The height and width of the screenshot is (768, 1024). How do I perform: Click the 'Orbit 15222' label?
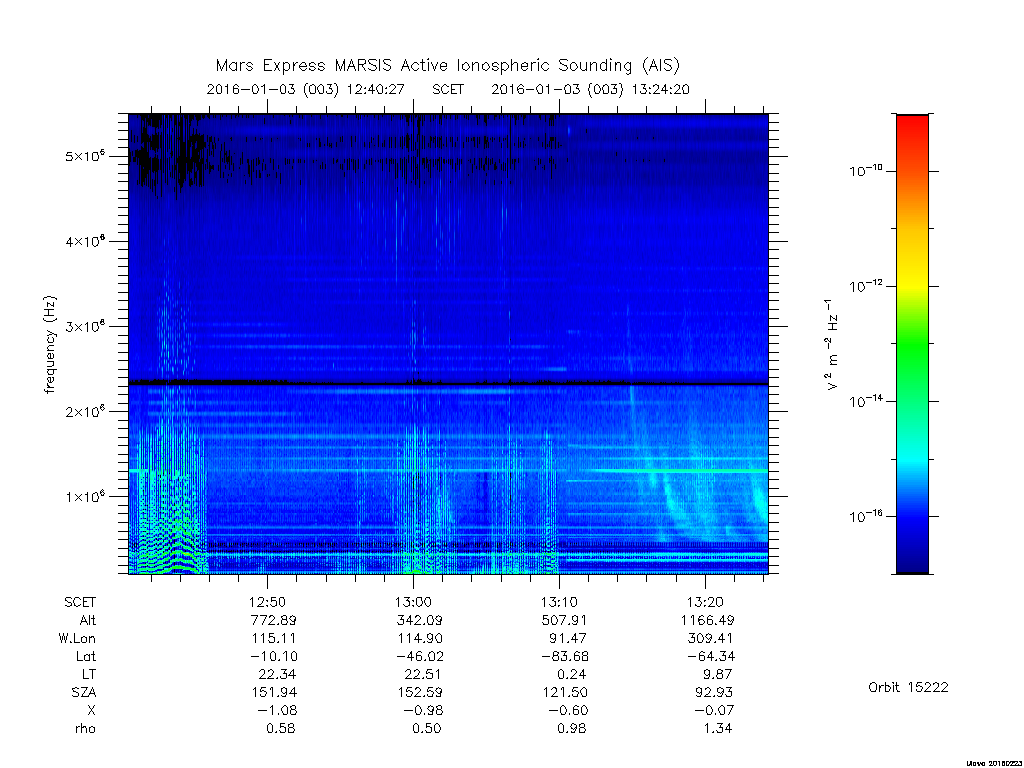tap(908, 687)
